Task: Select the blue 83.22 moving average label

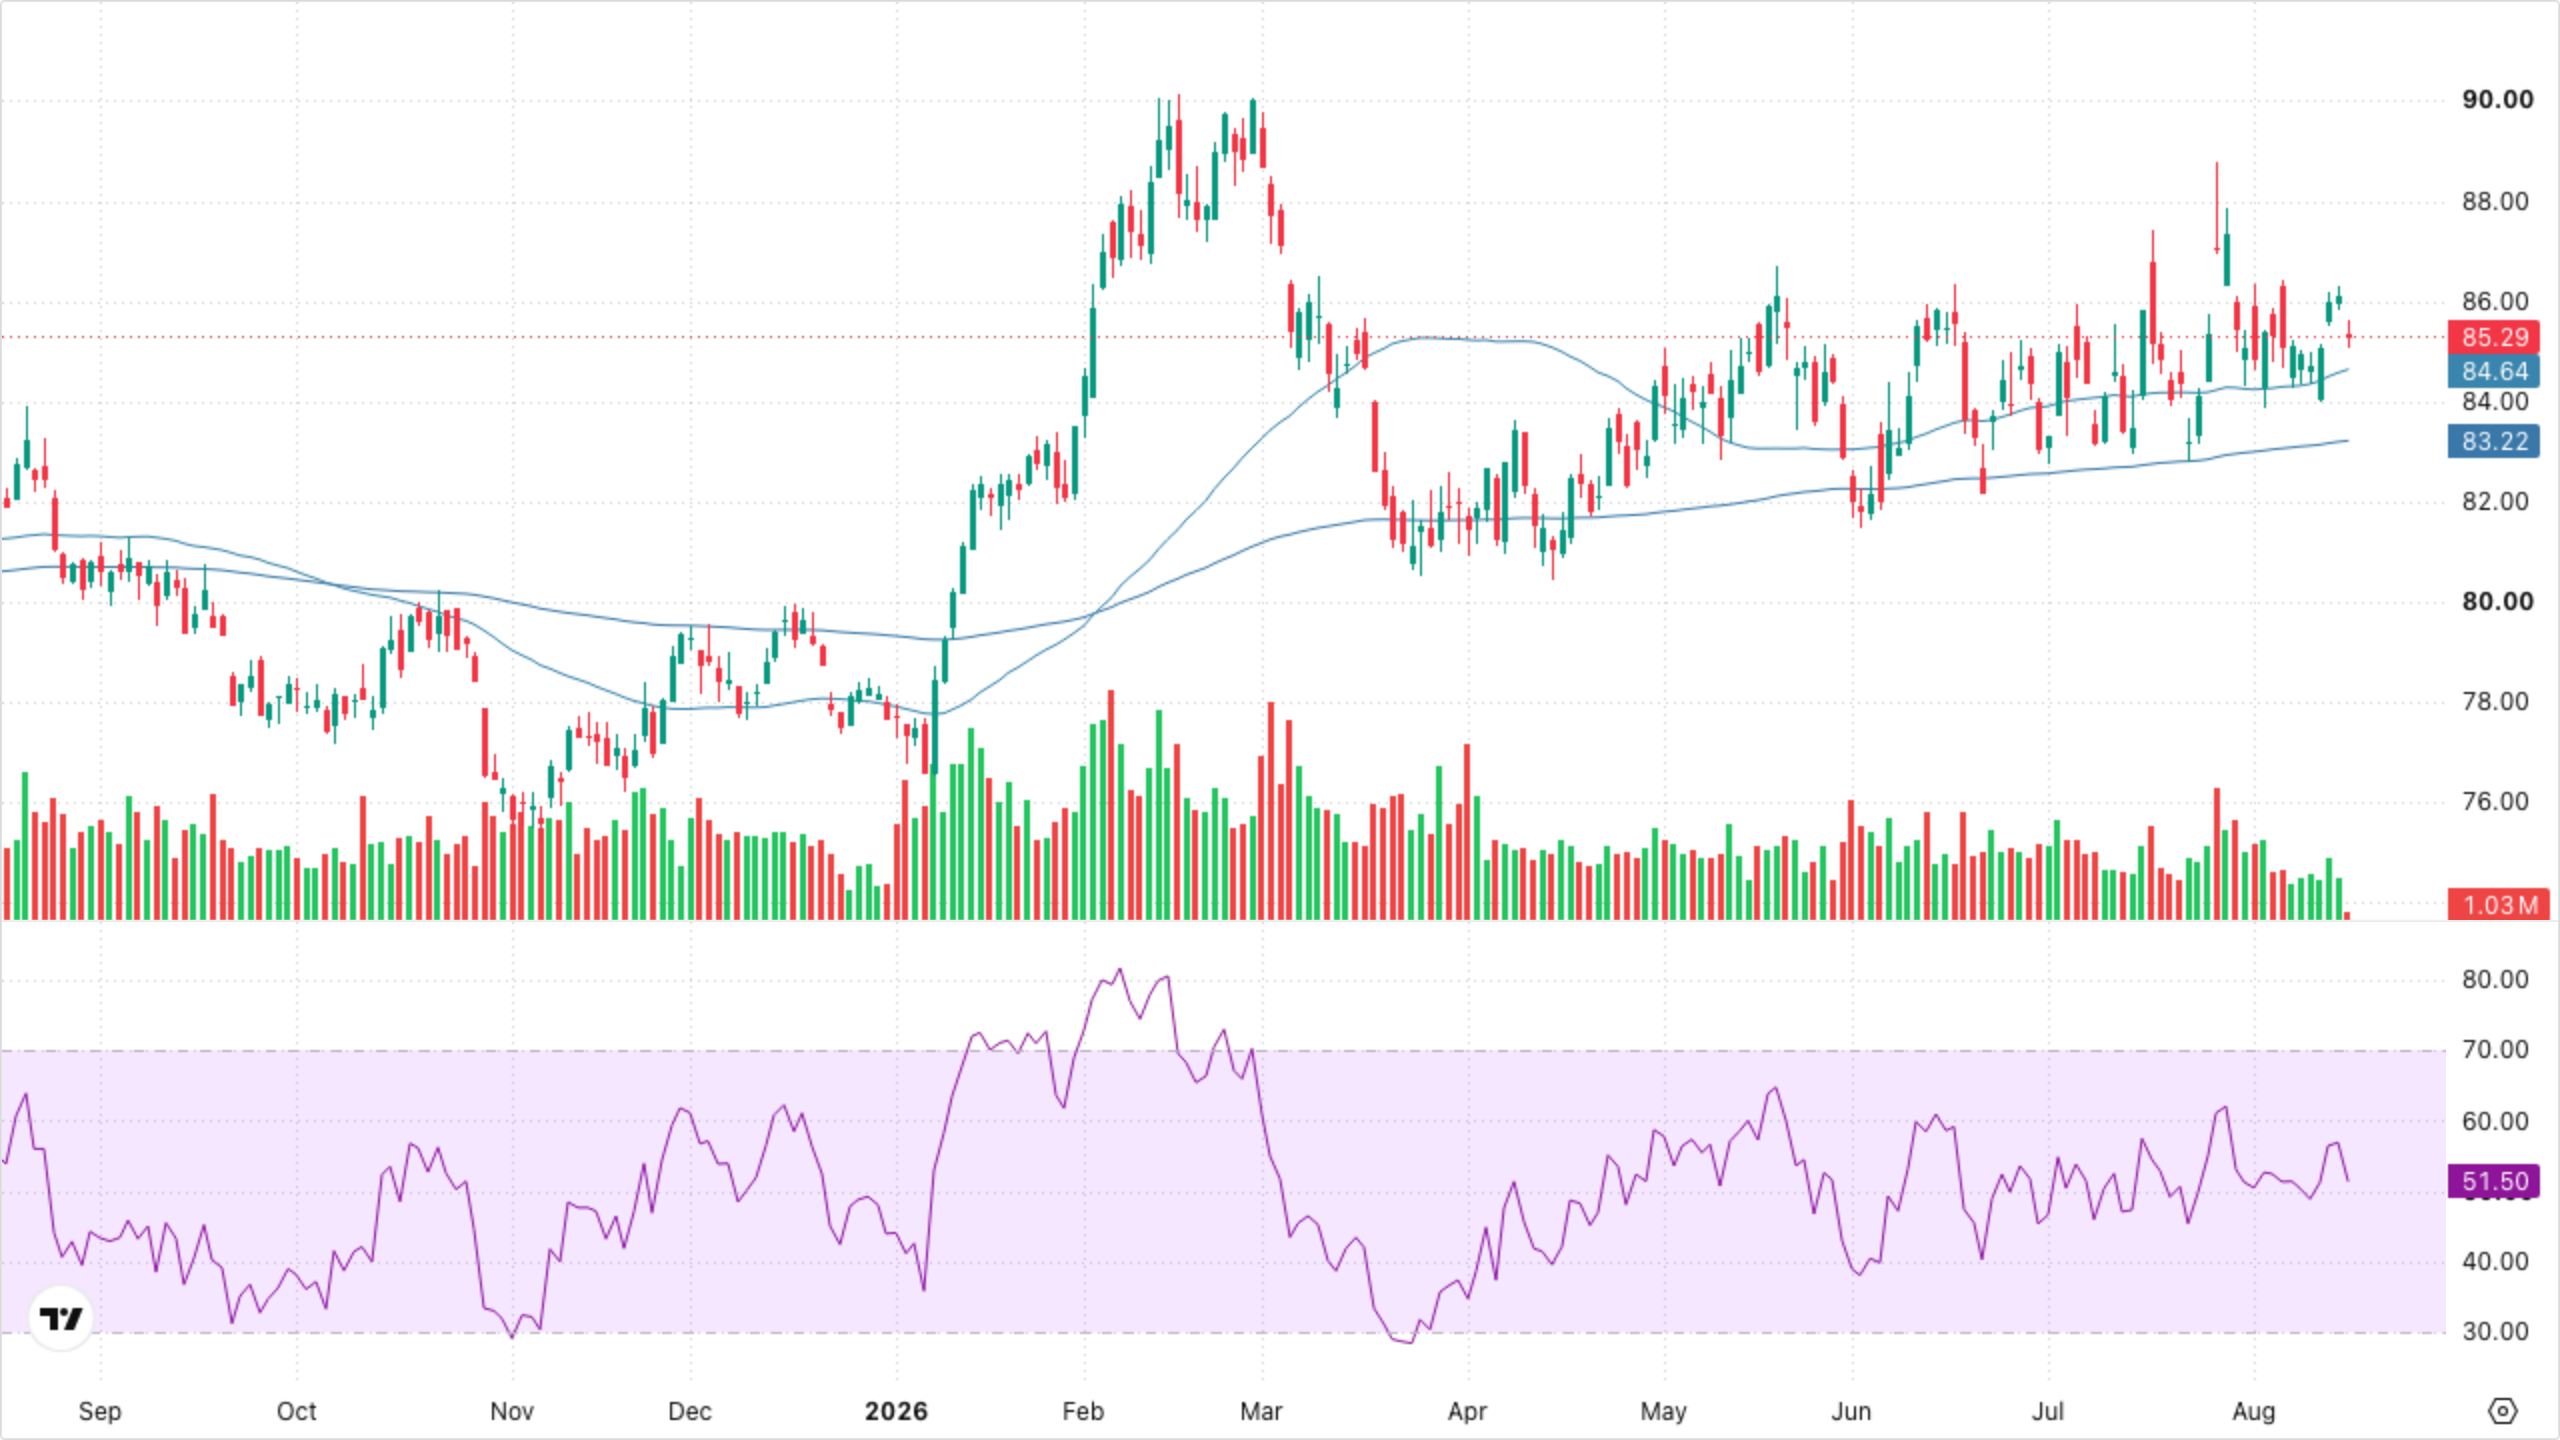Action: (x=2495, y=441)
